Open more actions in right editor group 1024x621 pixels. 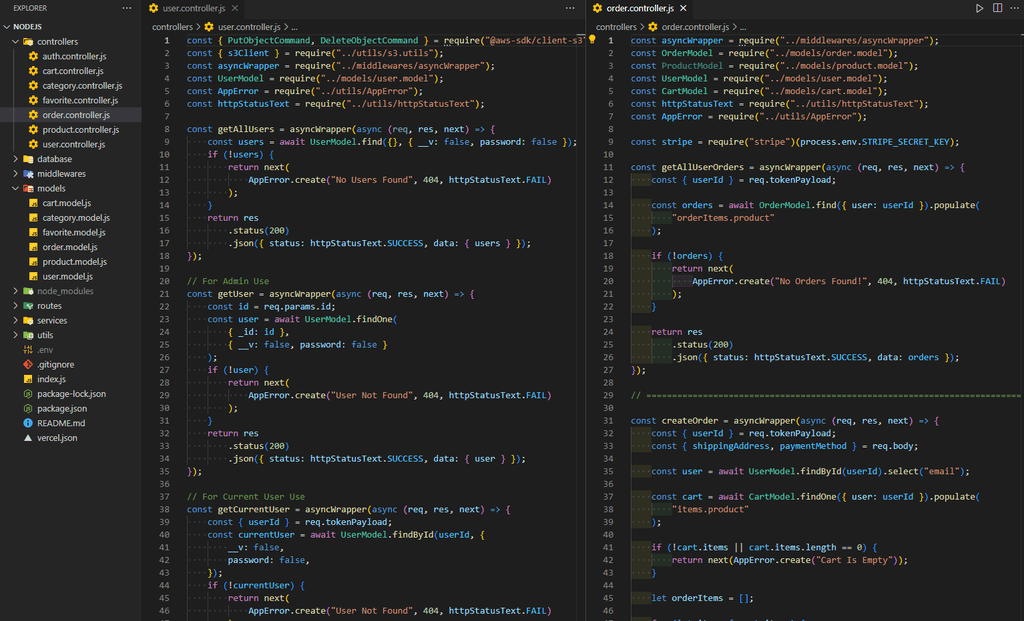click(x=1014, y=8)
